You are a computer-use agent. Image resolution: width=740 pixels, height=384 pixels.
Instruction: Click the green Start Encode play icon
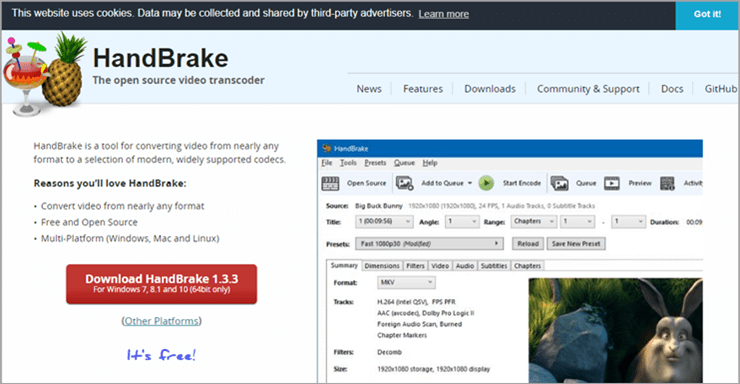click(486, 183)
